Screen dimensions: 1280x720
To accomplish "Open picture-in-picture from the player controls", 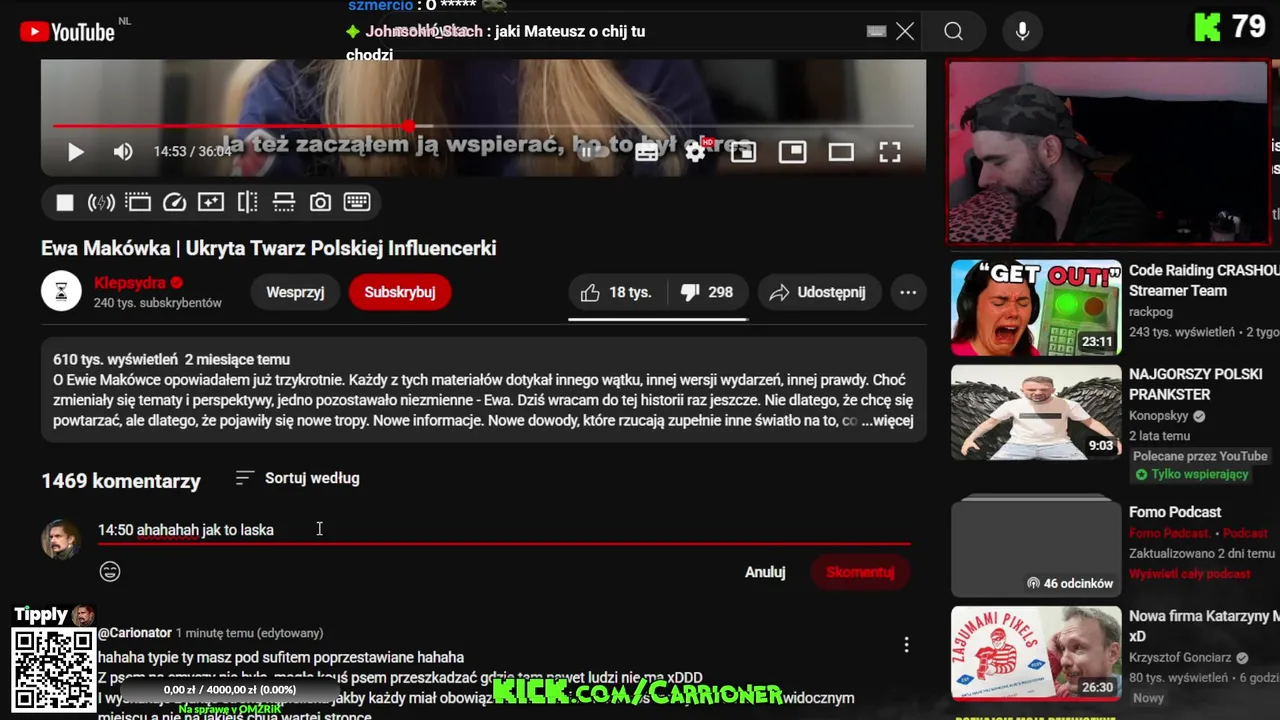I will [x=792, y=152].
